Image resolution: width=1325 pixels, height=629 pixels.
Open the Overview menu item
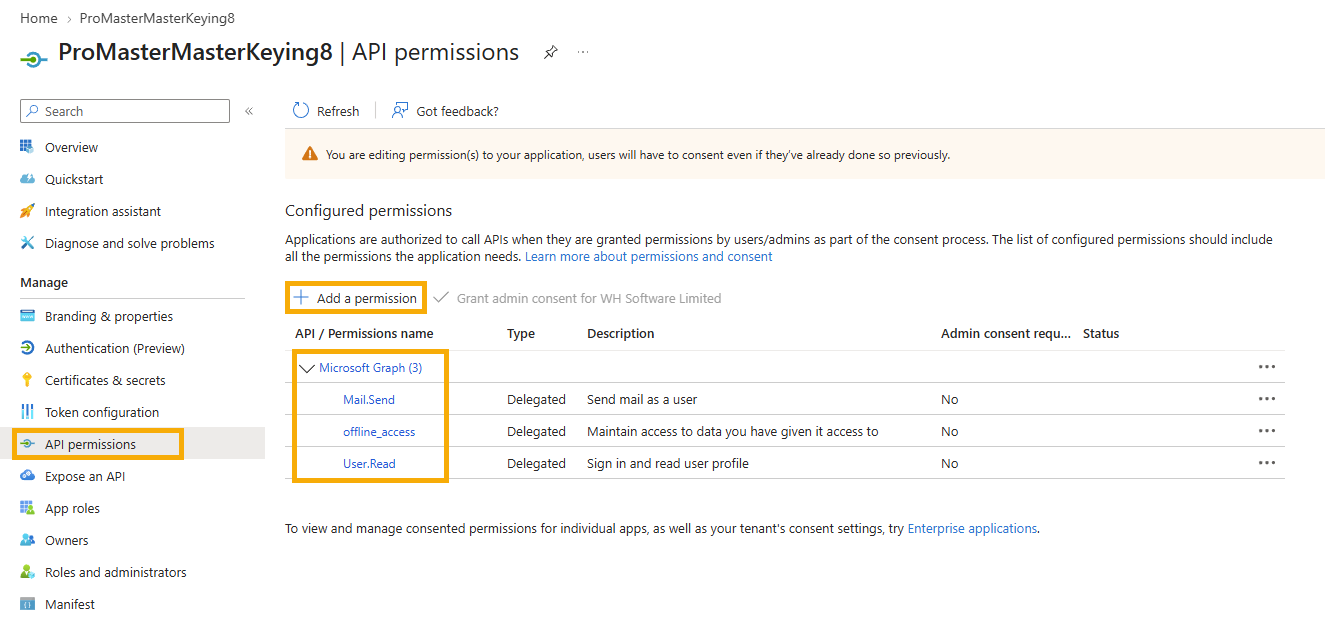click(x=71, y=147)
